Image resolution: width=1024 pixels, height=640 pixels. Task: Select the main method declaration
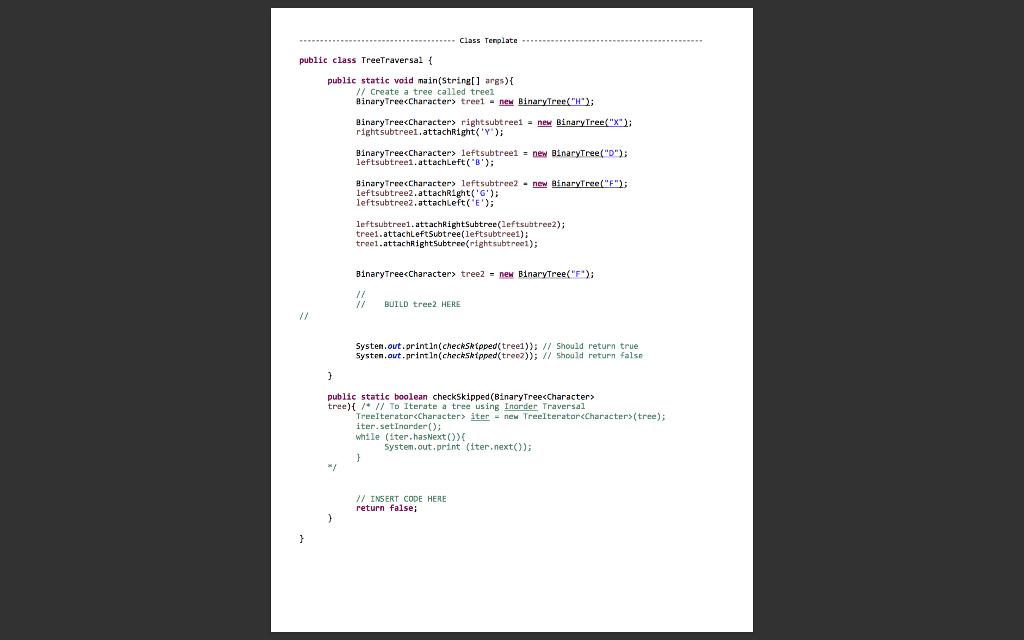click(420, 80)
